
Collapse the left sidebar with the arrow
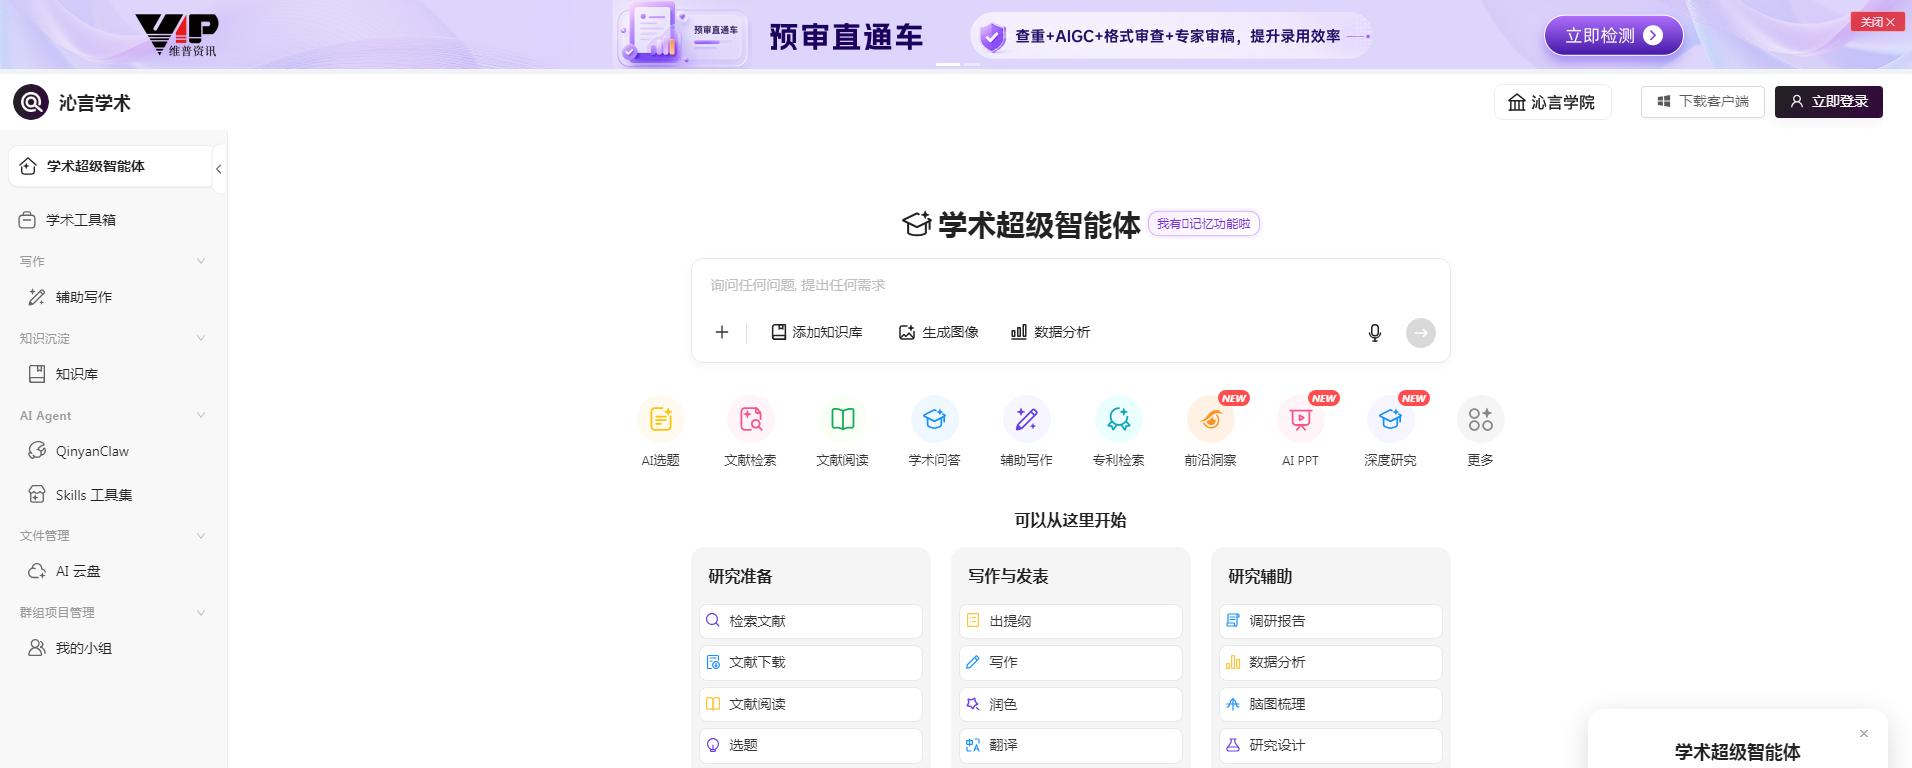coord(219,169)
